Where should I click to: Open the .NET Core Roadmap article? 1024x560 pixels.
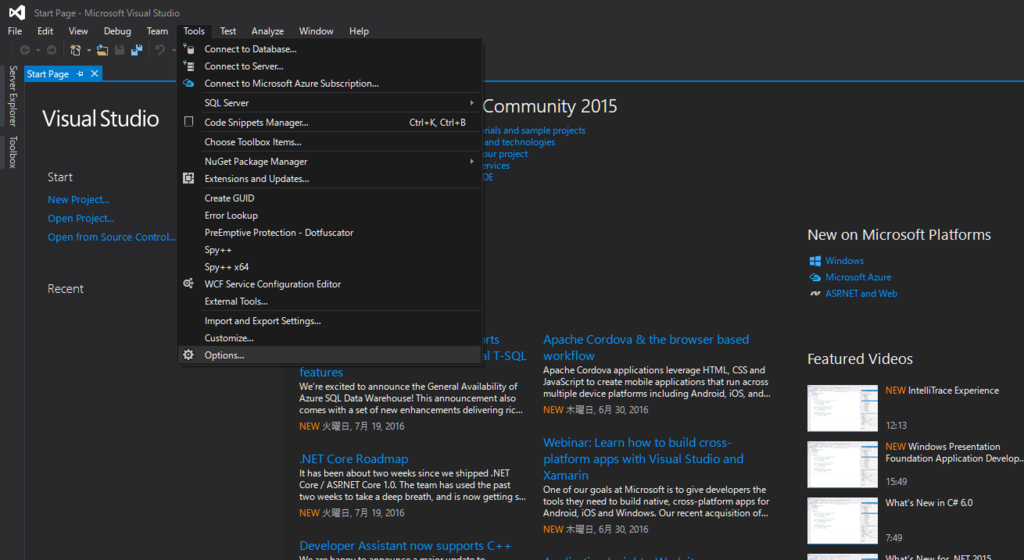click(353, 459)
